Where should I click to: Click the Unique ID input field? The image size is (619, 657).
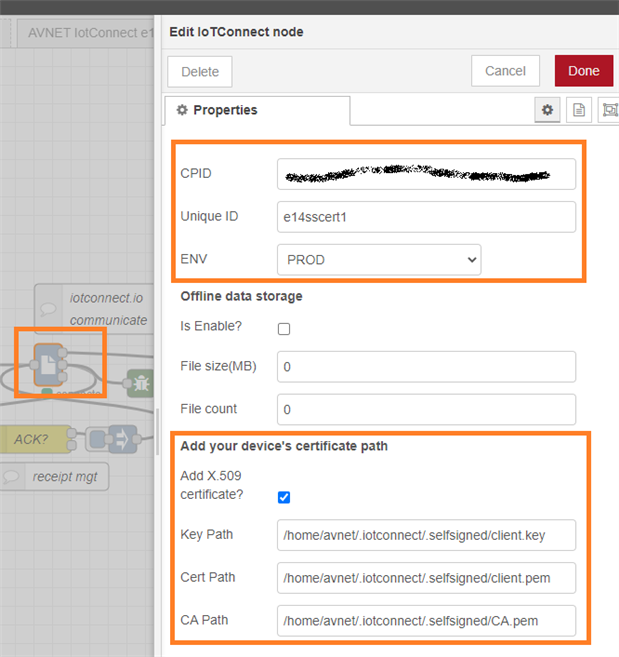pos(426,217)
